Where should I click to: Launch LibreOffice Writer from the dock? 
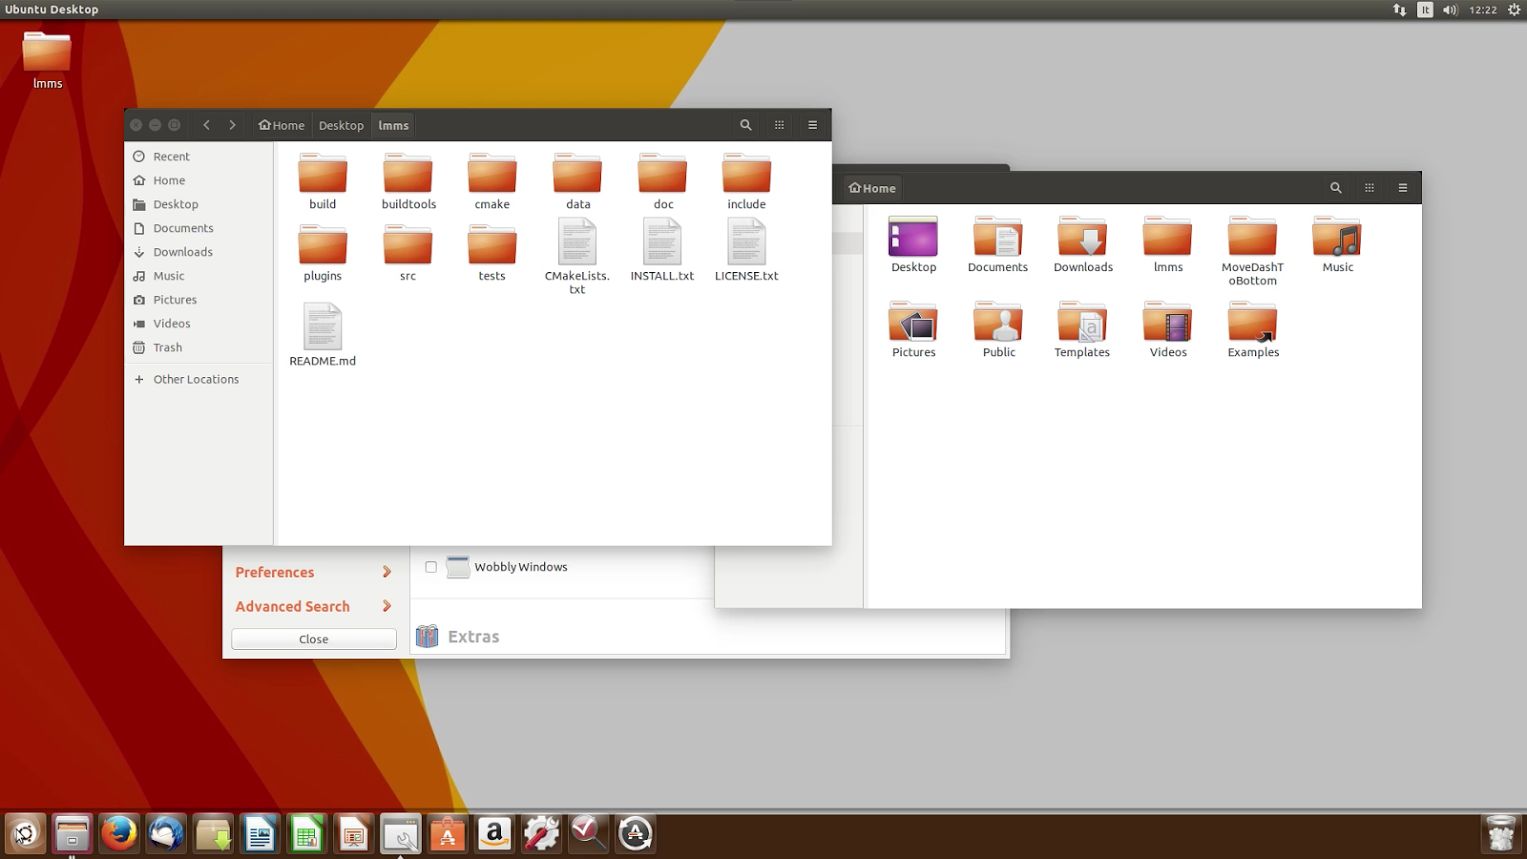coord(259,833)
